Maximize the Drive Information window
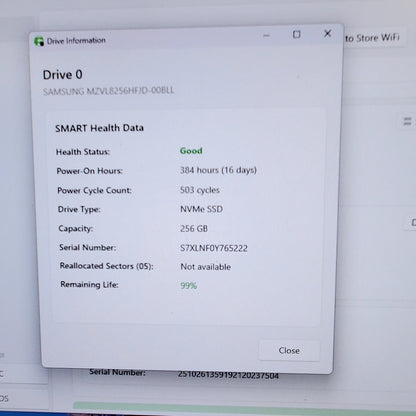Image resolution: width=416 pixels, height=416 pixels. coord(296,34)
